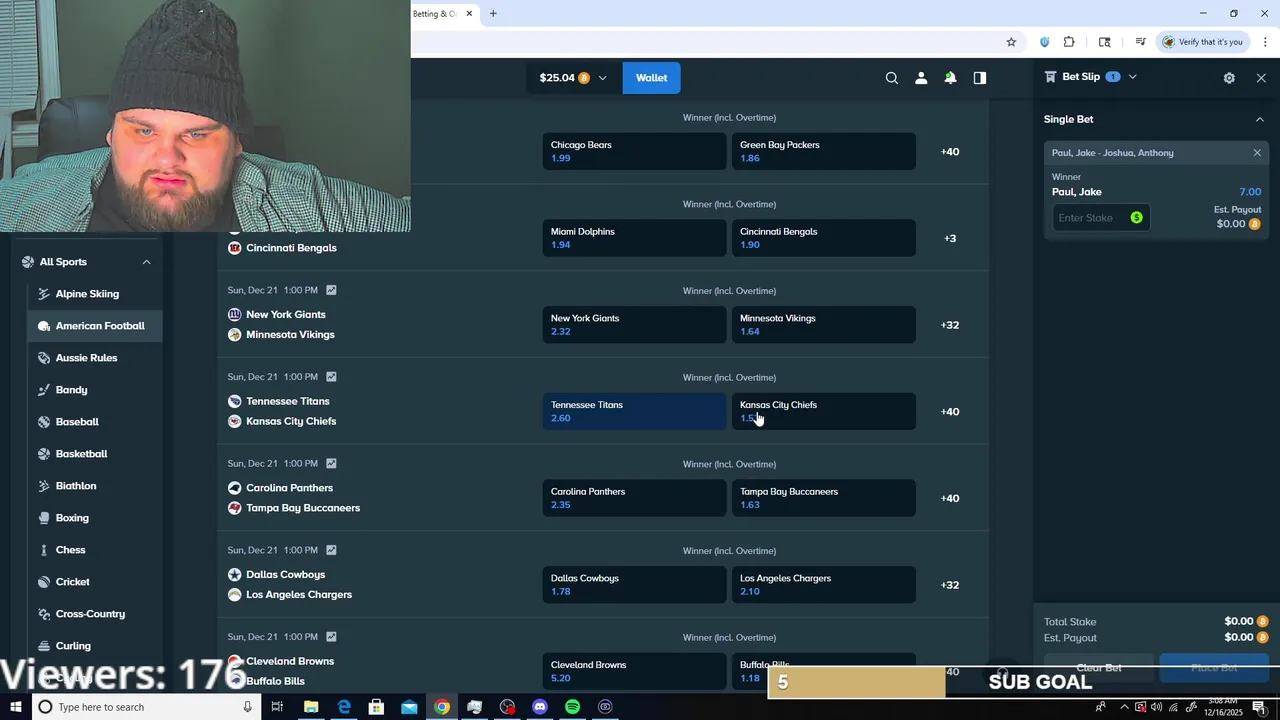Open Bet Slip settings gear

pyautogui.click(x=1229, y=78)
